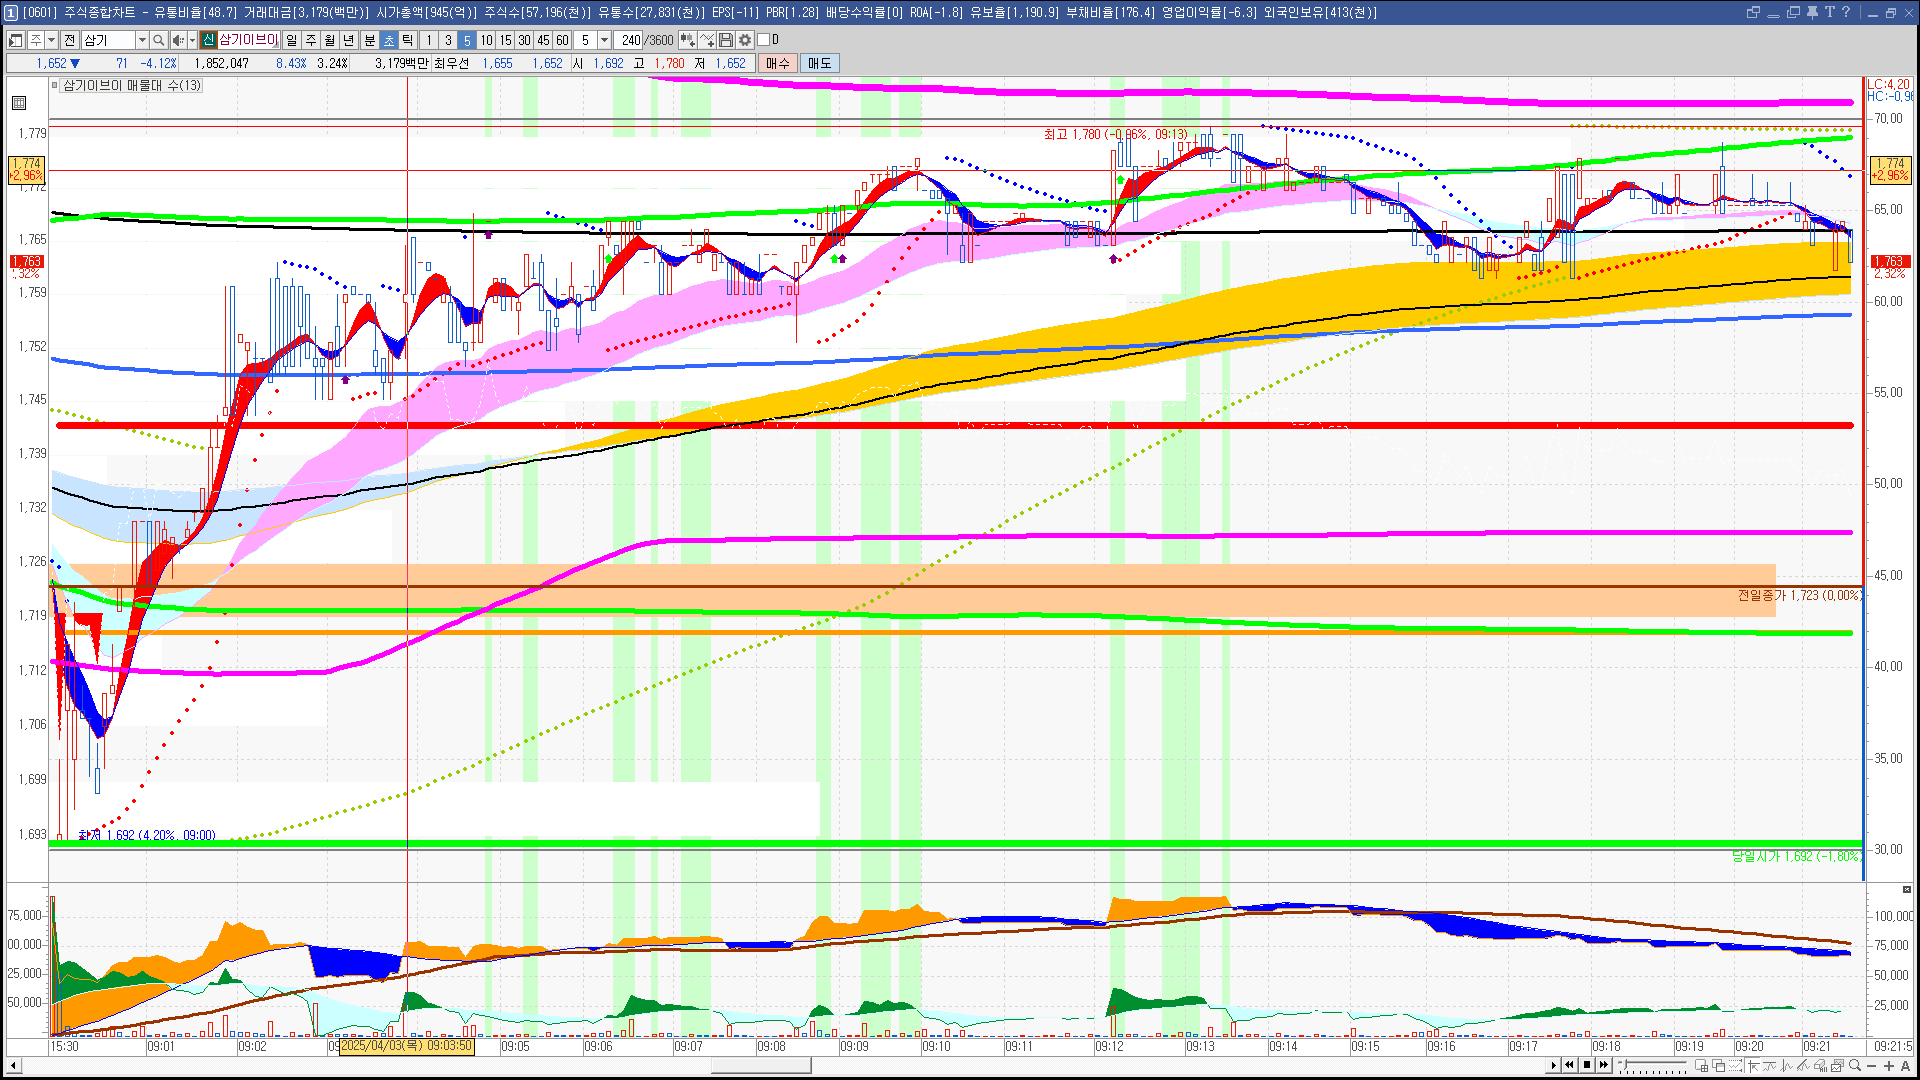
Task: Click the zoom-in plus icon at bottom right
Action: pos(1889,1065)
